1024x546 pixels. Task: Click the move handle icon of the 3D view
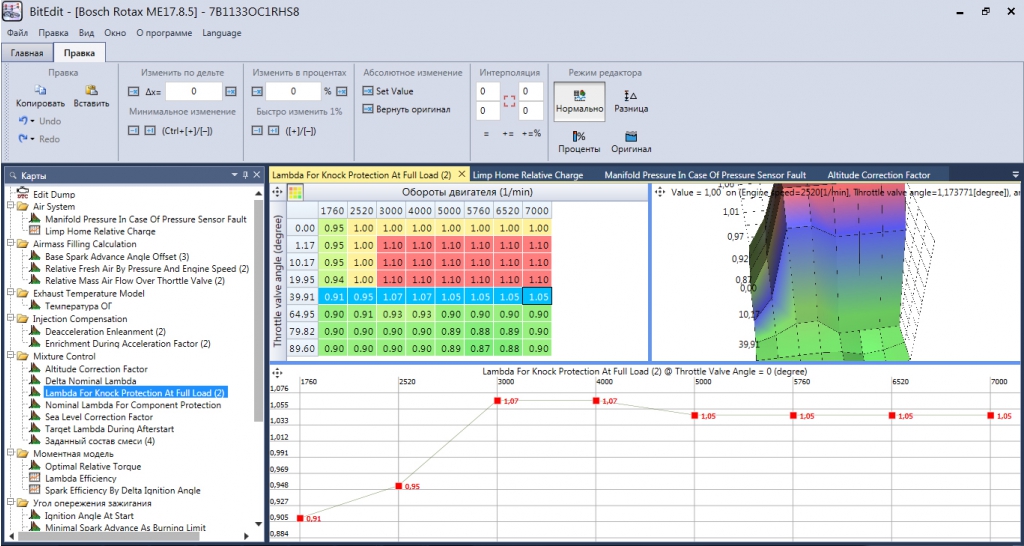[659, 193]
